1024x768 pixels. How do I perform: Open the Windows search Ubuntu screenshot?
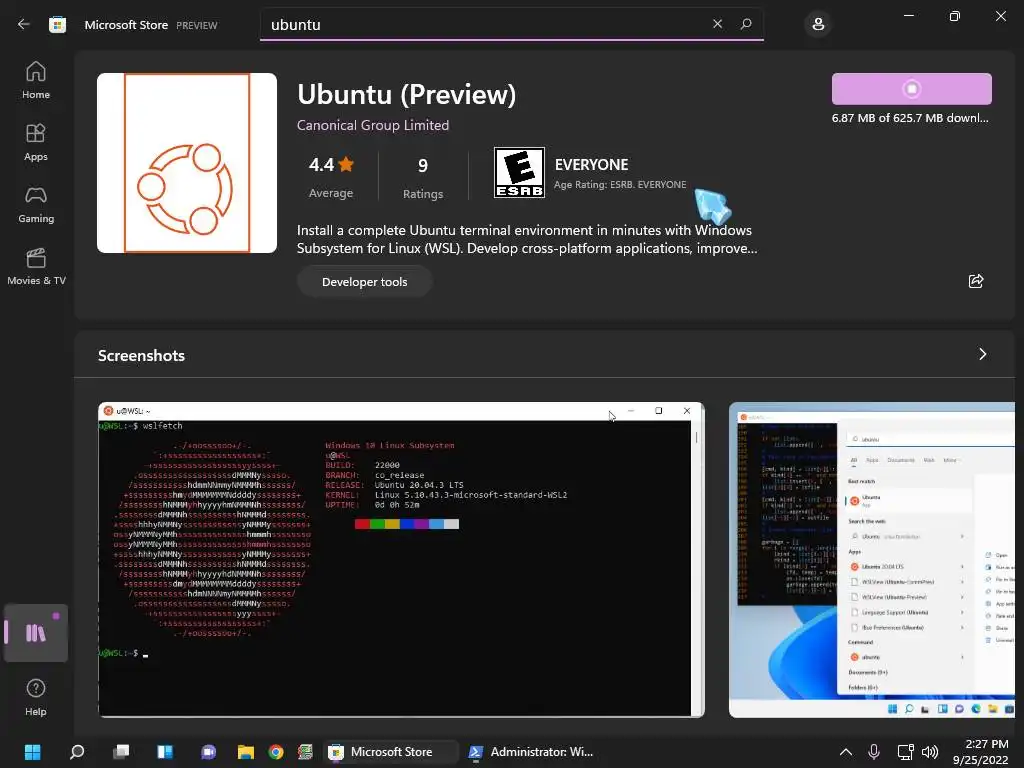[872, 560]
